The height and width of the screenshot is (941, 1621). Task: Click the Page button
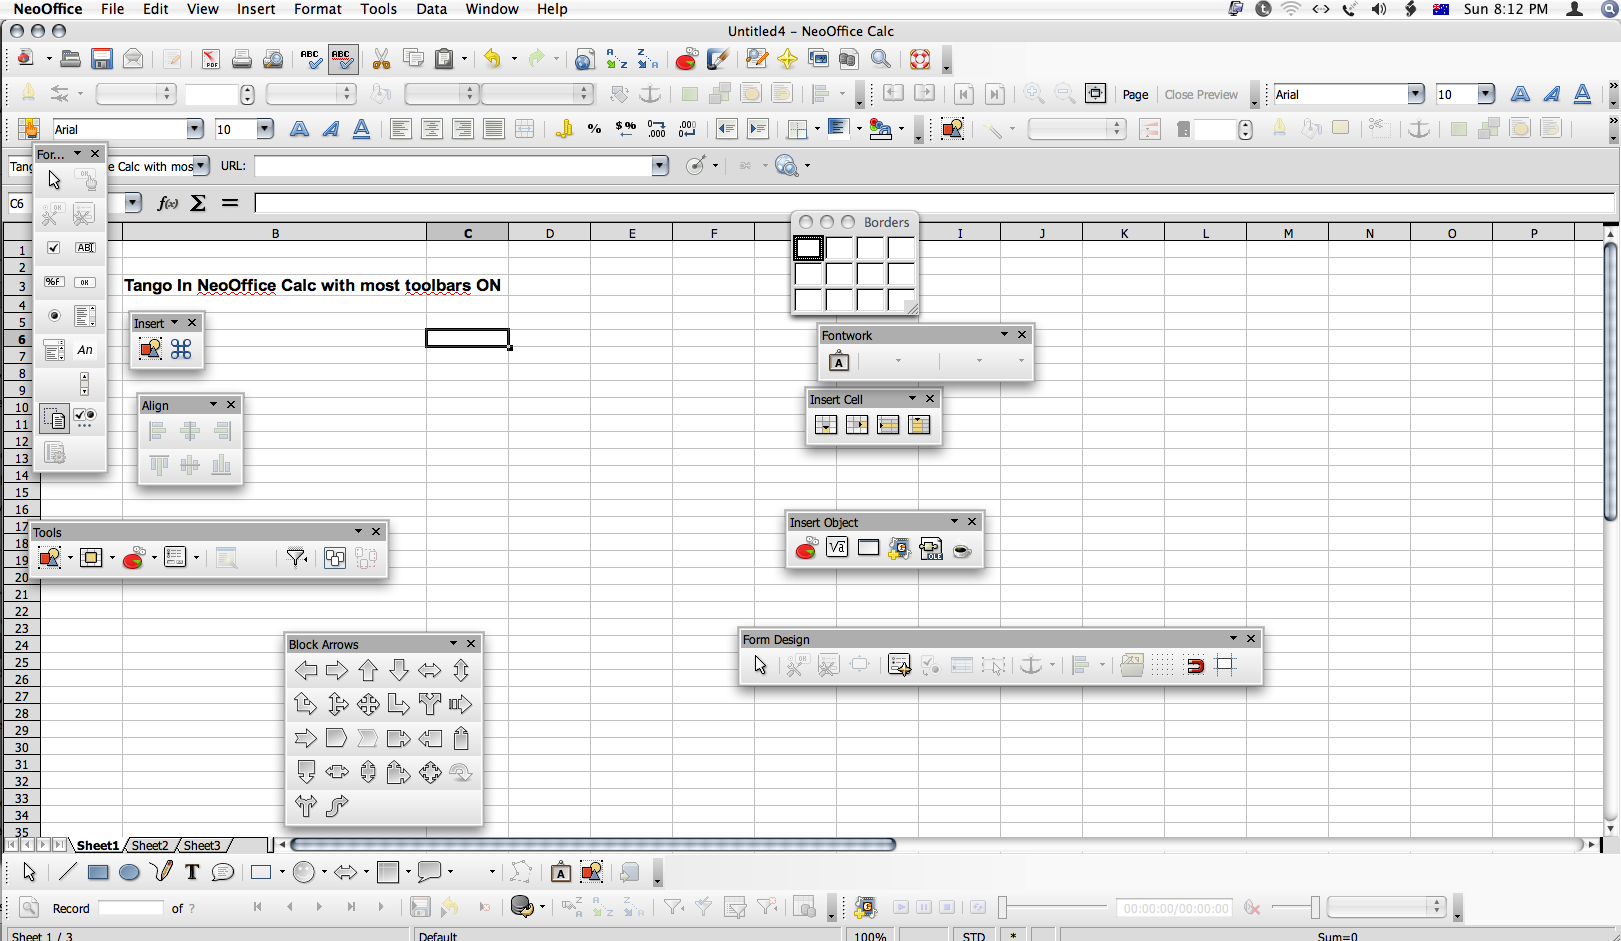pos(1135,95)
